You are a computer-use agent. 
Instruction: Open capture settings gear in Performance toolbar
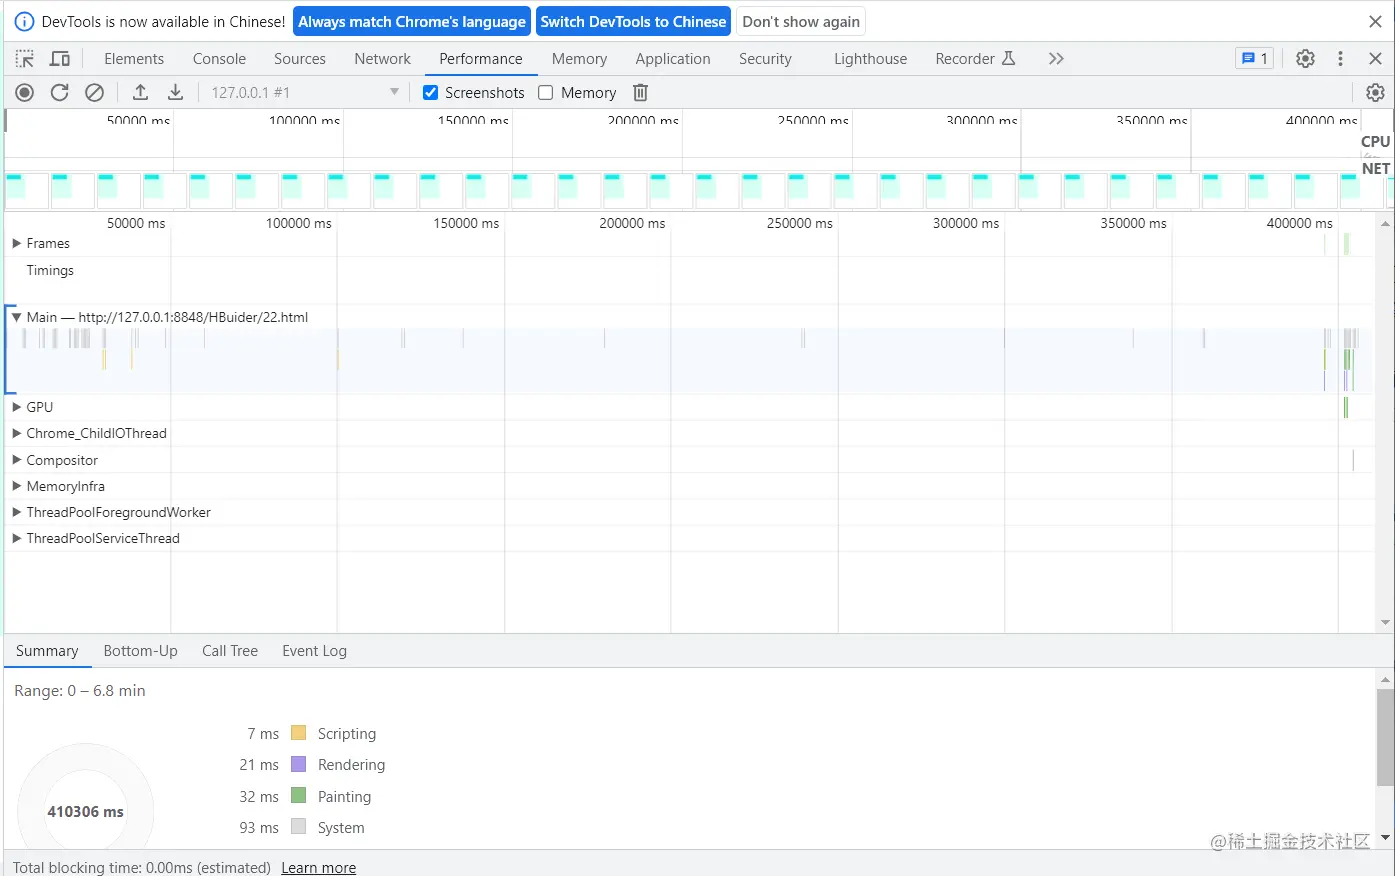(x=1376, y=93)
